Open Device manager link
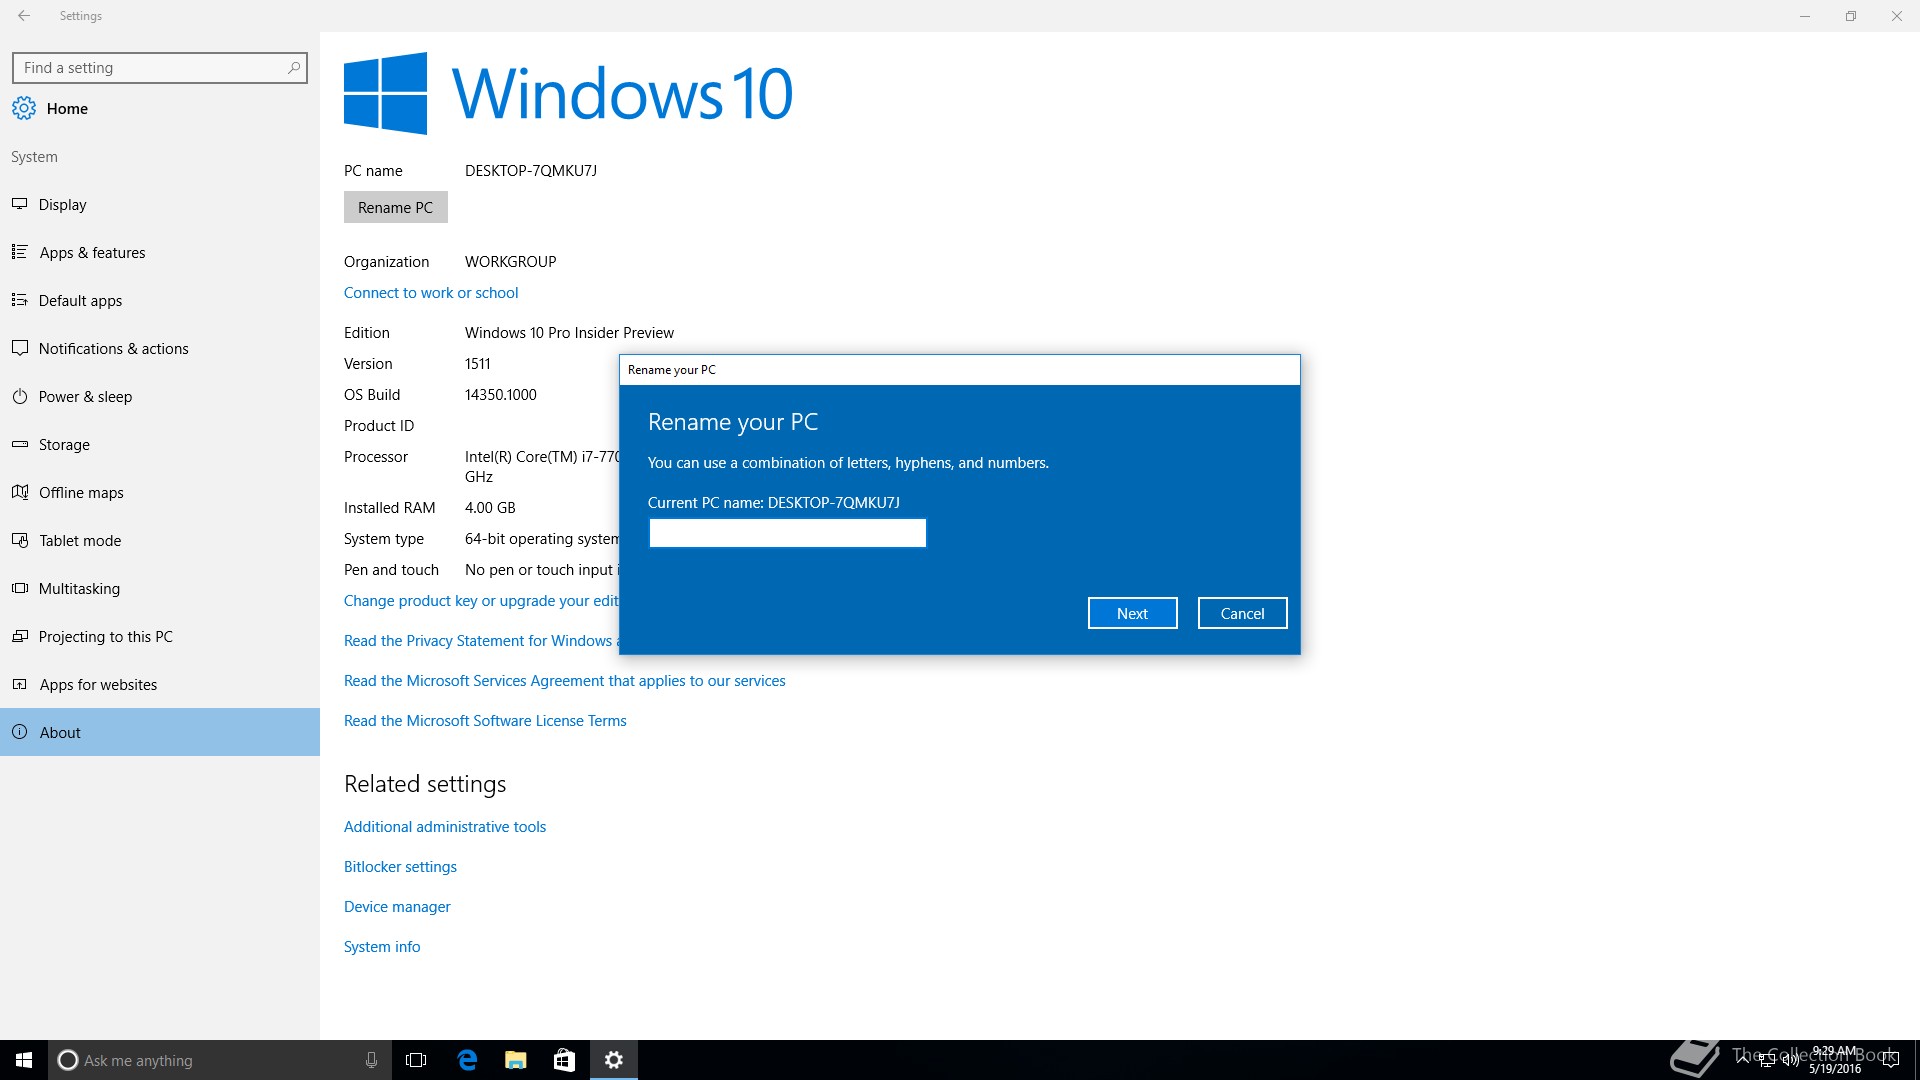Image resolution: width=1920 pixels, height=1080 pixels. [397, 907]
